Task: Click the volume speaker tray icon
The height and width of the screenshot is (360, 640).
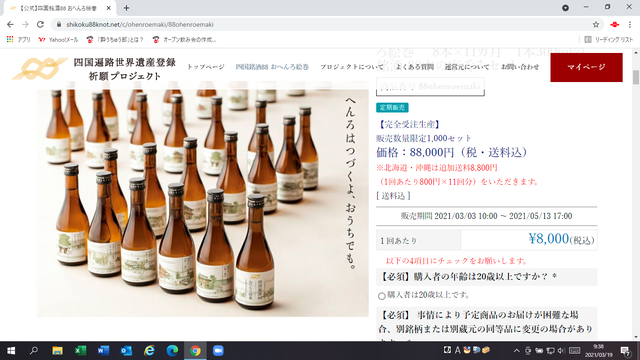Action: [x=561, y=351]
